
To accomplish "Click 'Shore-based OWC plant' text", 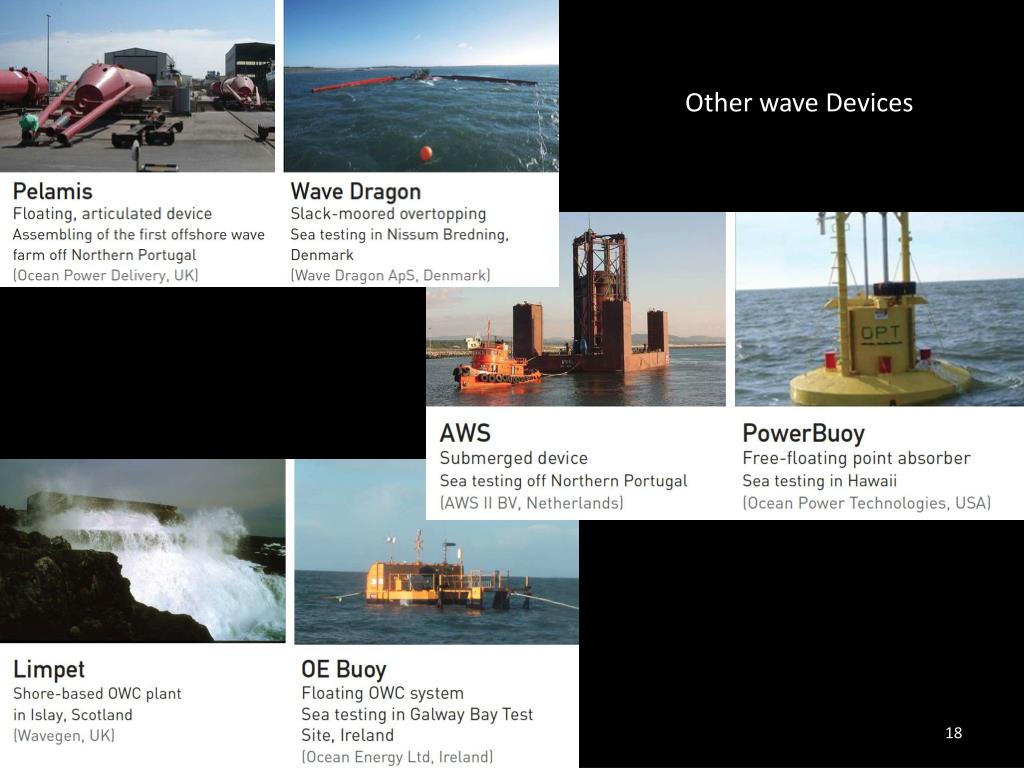I will click(97, 694).
